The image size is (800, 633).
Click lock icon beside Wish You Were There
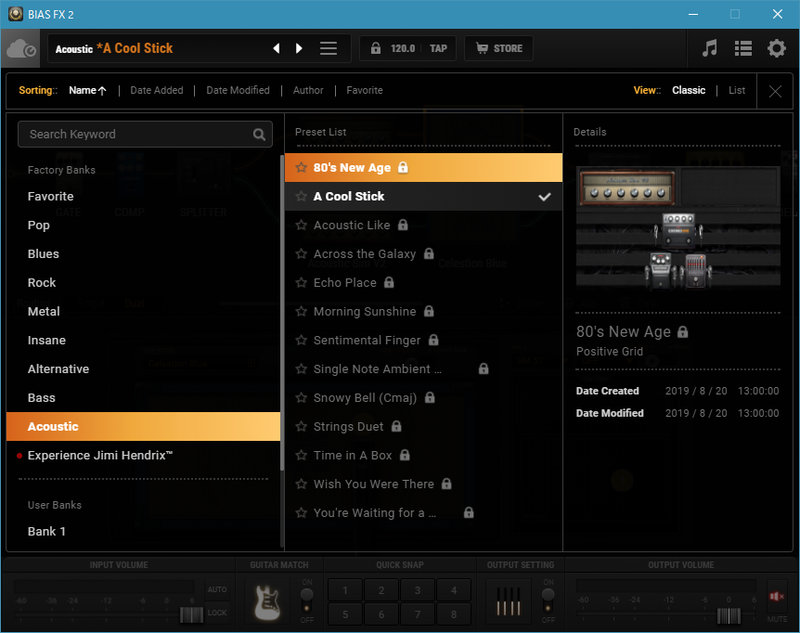click(x=446, y=484)
